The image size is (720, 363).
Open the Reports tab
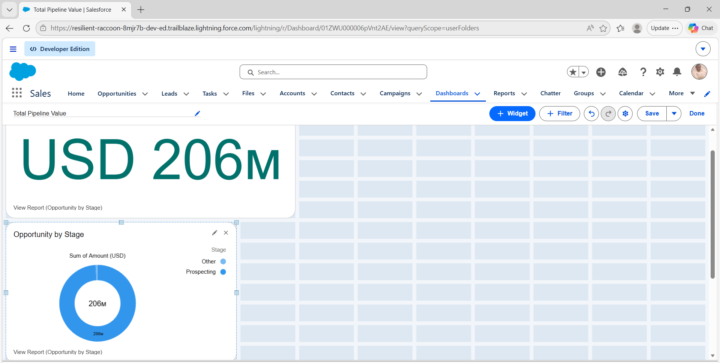pos(504,93)
